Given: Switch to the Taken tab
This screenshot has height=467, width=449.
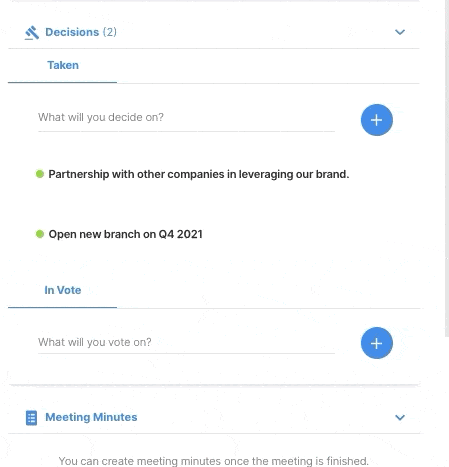Looking at the screenshot, I should pos(63,65).
